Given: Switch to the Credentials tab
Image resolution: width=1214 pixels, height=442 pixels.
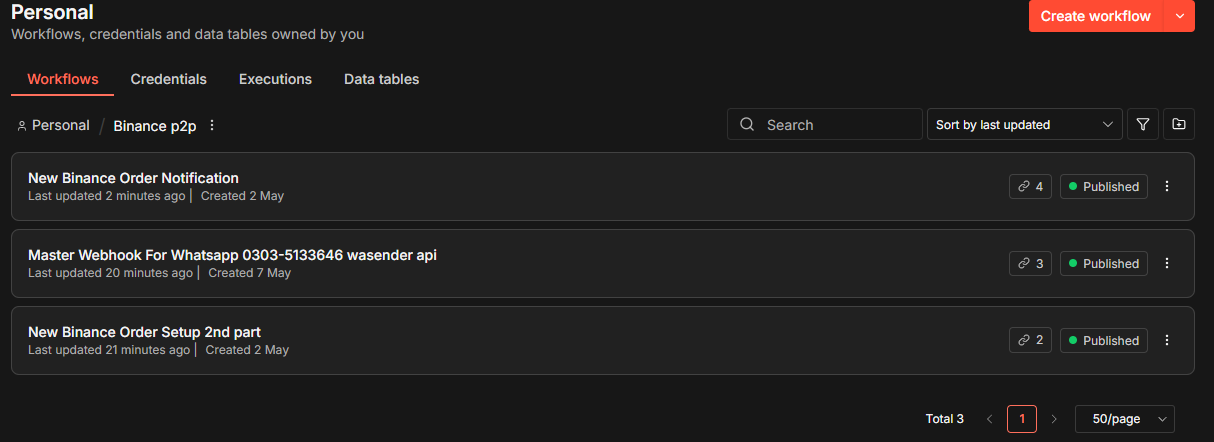Looking at the screenshot, I should tap(168, 79).
